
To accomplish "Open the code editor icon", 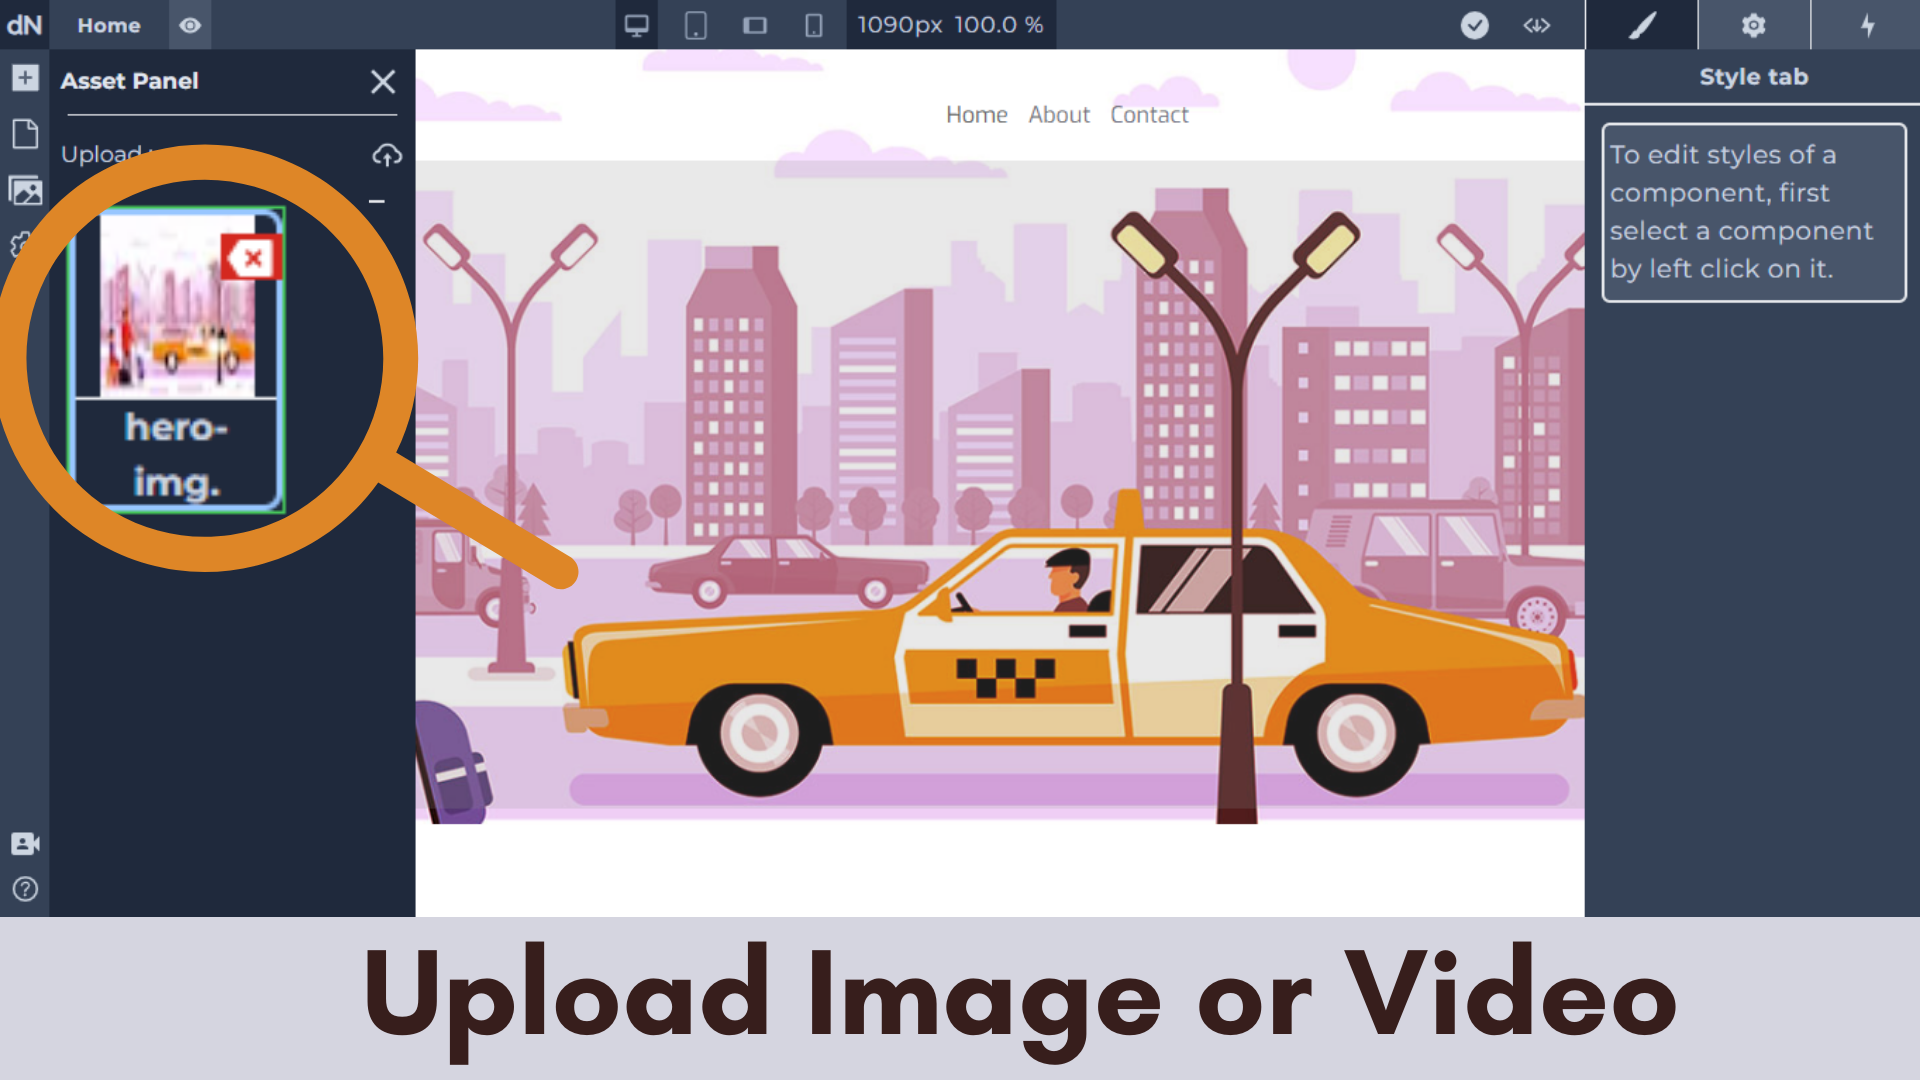I will pos(1536,25).
